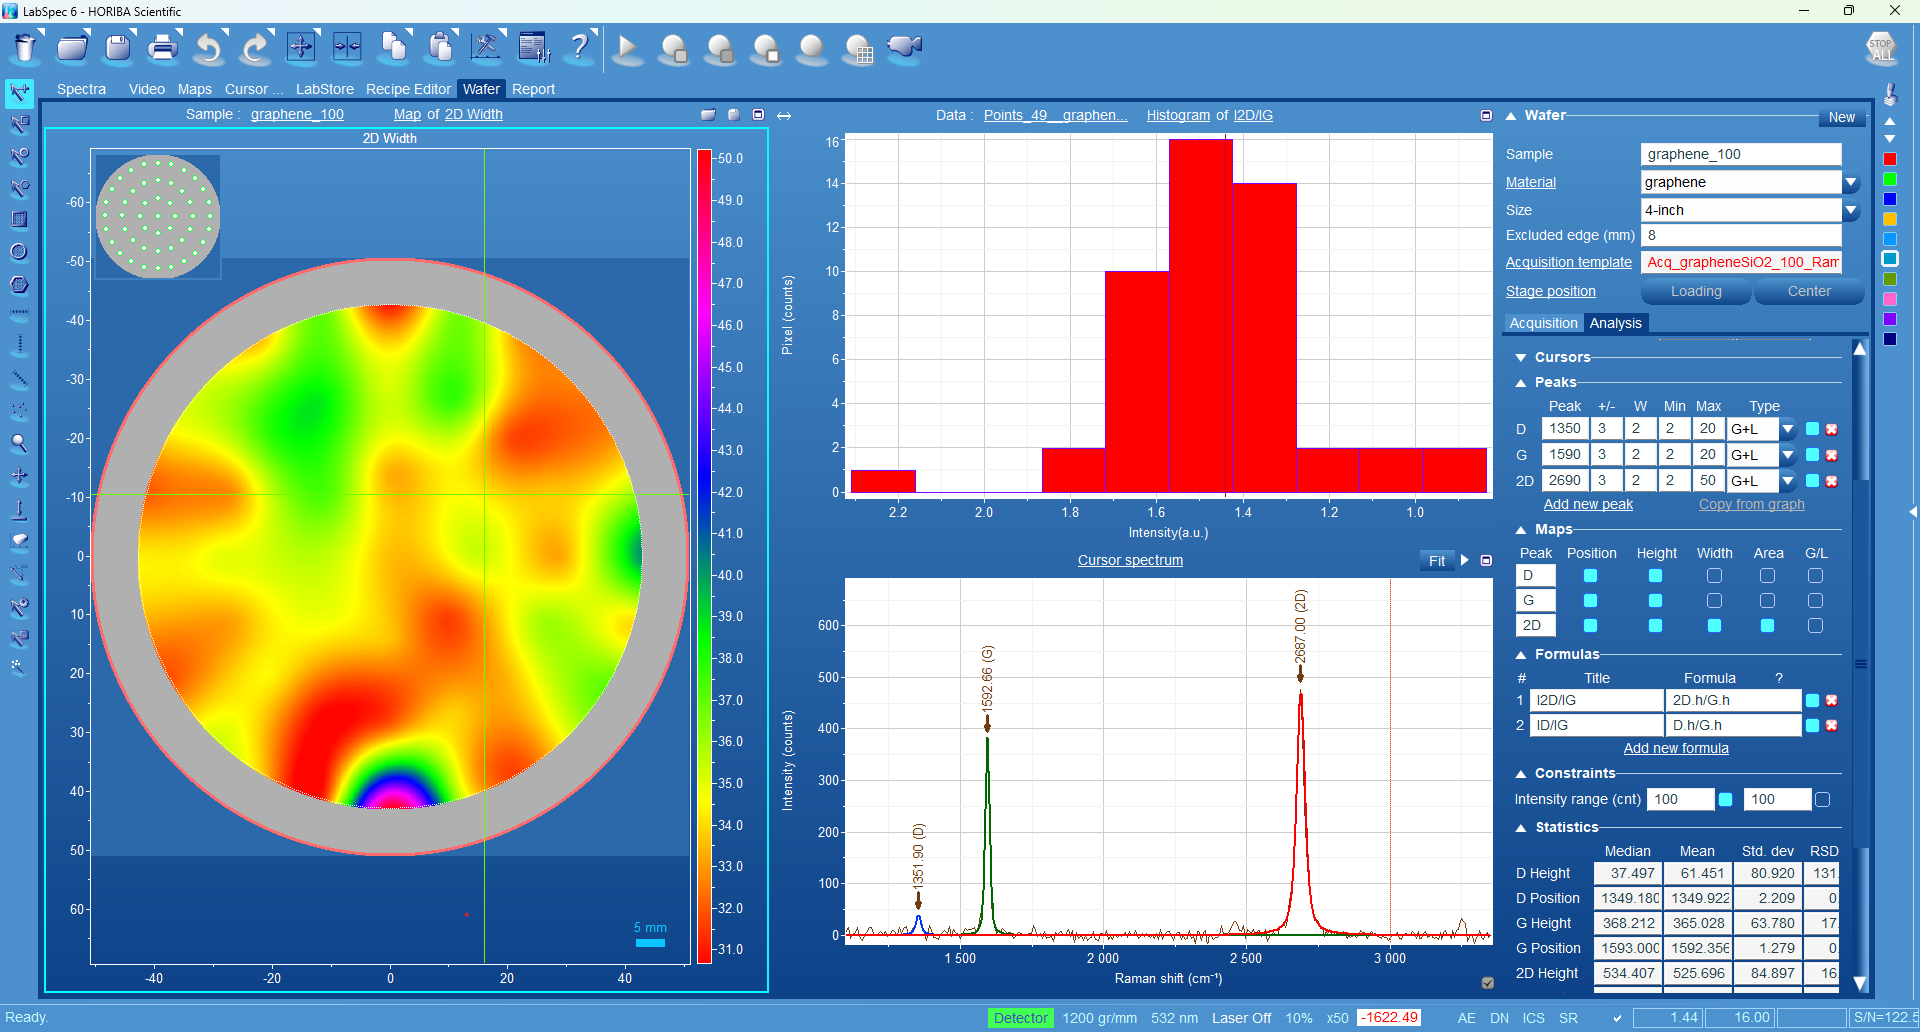Click the Loading stage position button

tap(1696, 291)
